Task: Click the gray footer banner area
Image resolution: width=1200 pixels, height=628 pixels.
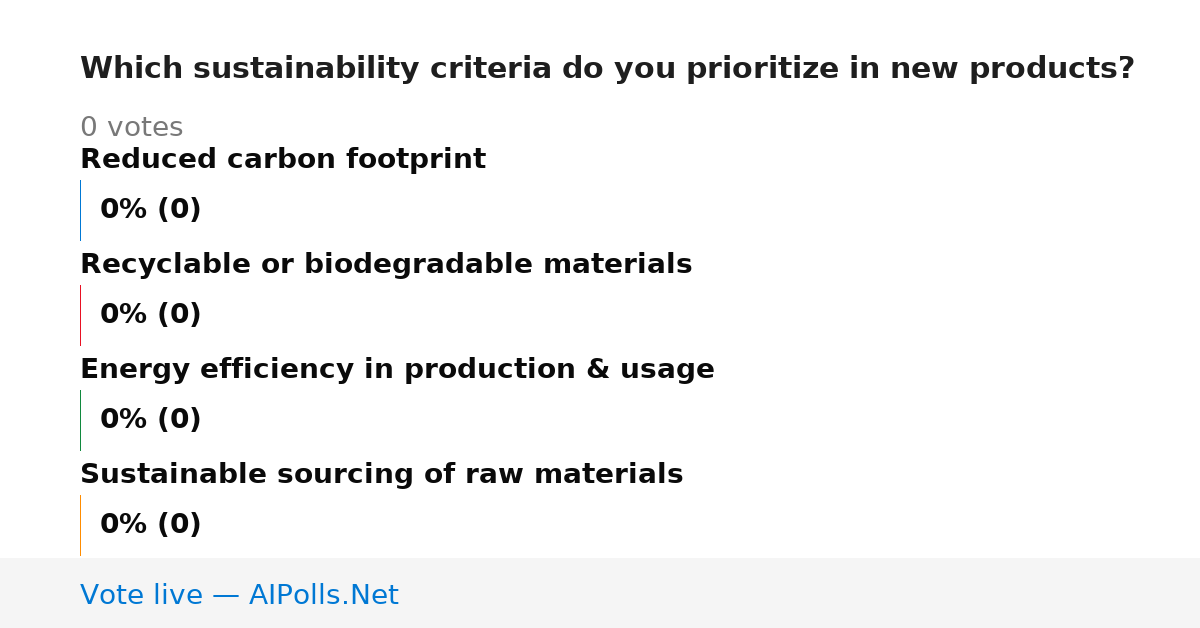Action: tap(600, 593)
